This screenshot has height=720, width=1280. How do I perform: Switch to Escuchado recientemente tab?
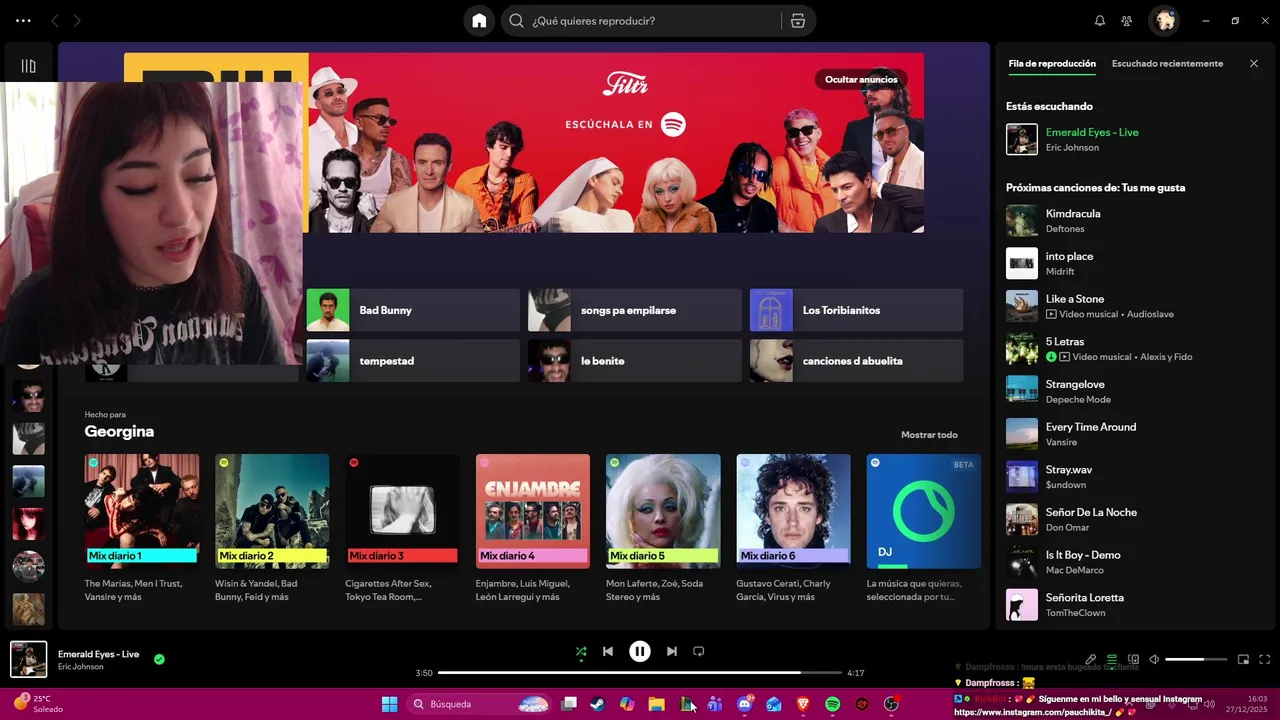click(x=1167, y=63)
